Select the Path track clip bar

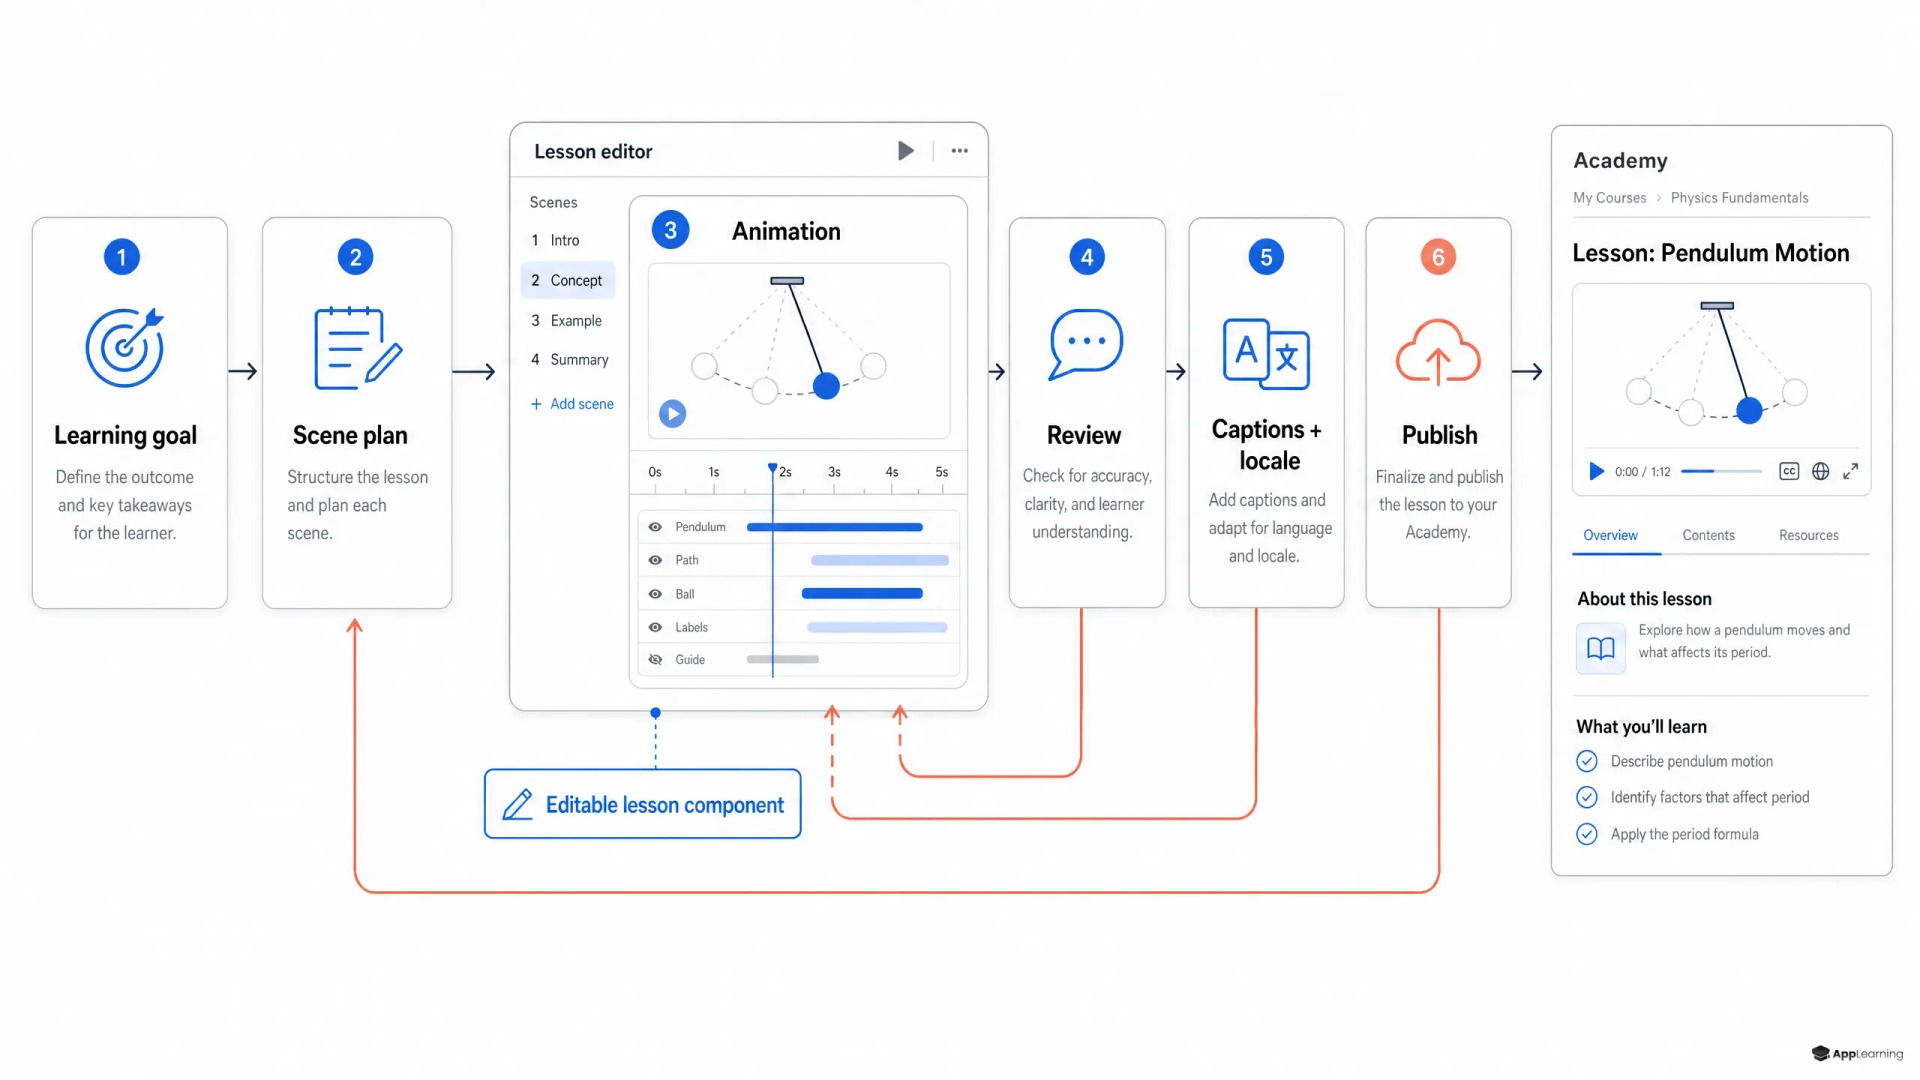(x=880, y=560)
